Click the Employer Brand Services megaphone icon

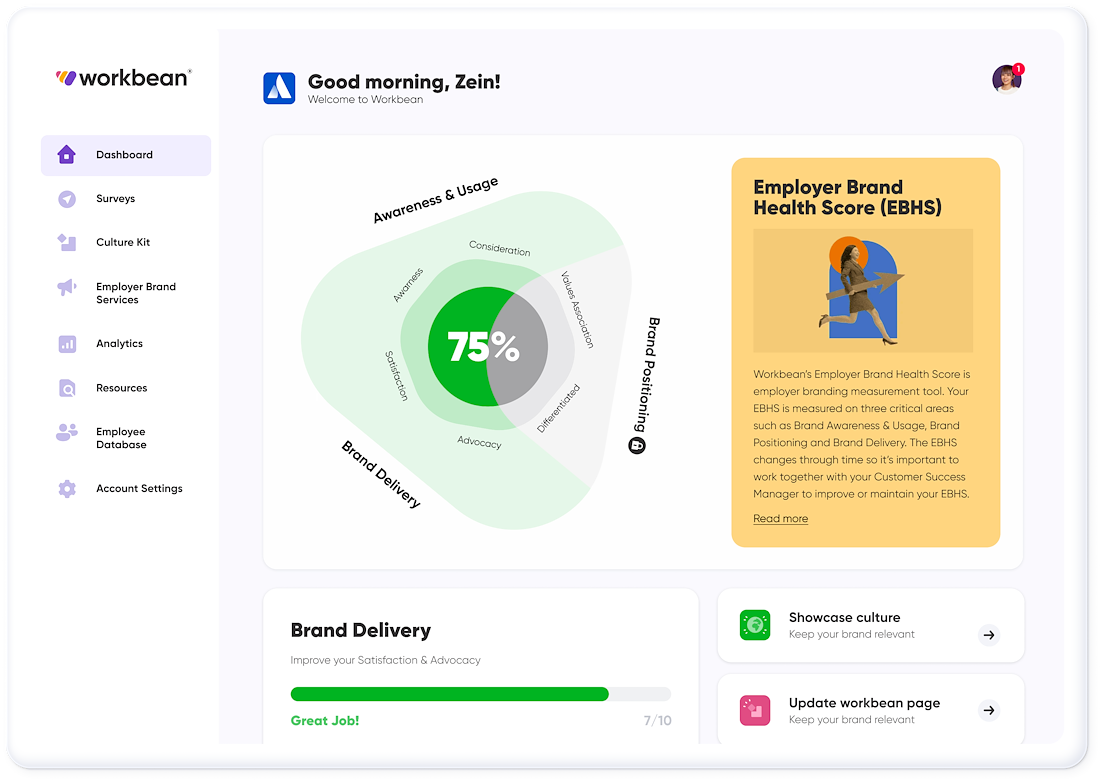(x=67, y=287)
